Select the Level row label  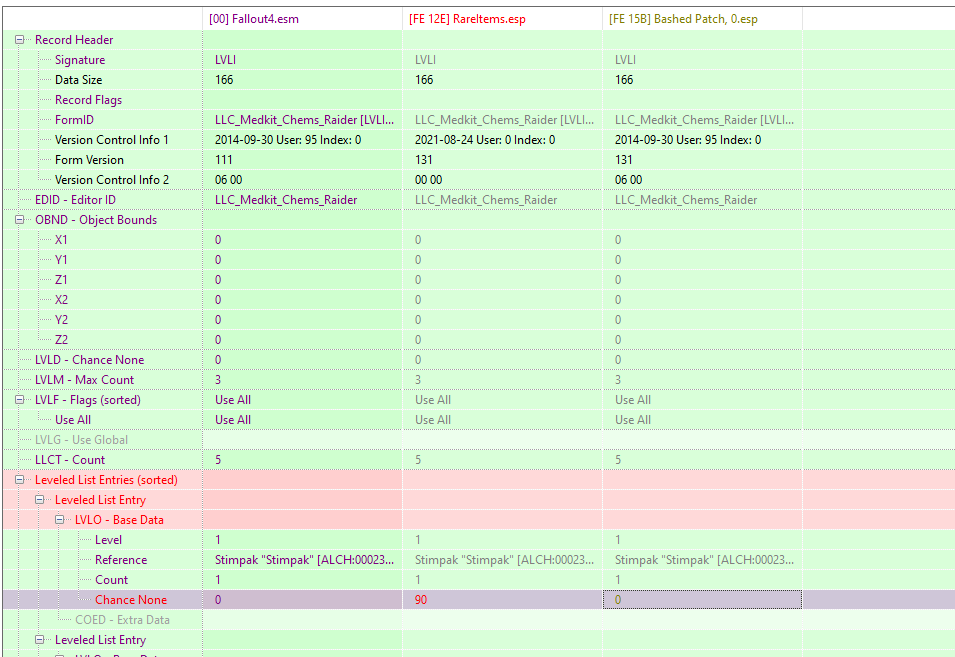pyautogui.click(x=108, y=540)
